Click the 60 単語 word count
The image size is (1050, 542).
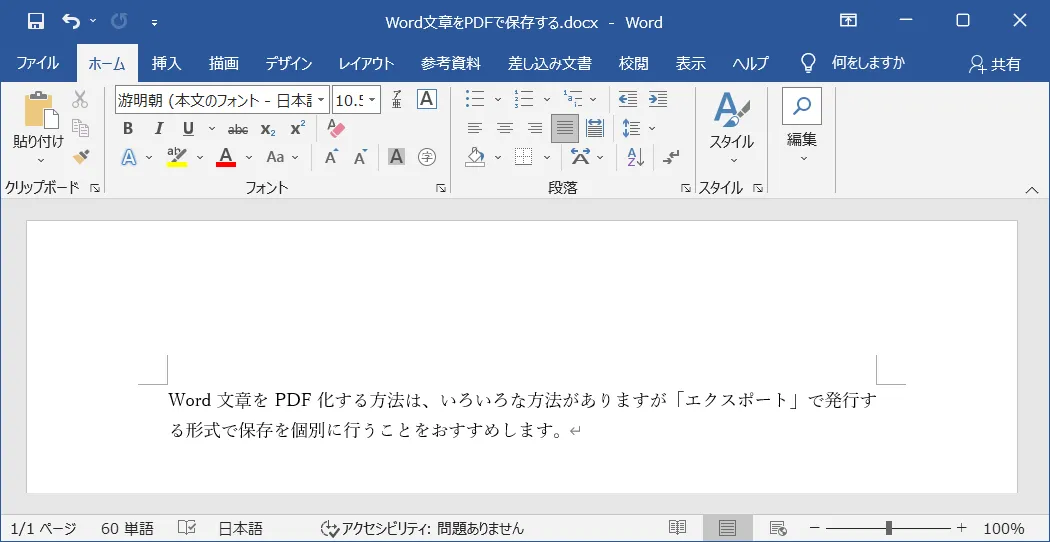coord(127,529)
